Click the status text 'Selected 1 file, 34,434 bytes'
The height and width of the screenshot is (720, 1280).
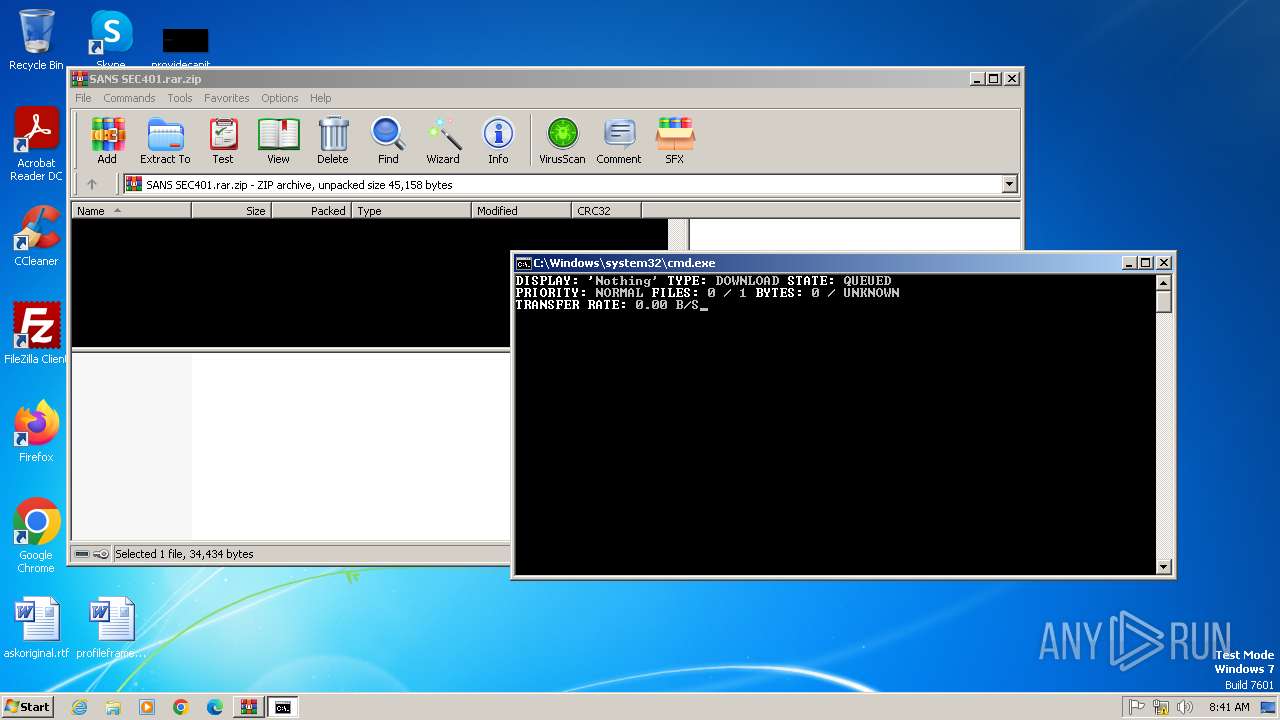[x=185, y=554]
